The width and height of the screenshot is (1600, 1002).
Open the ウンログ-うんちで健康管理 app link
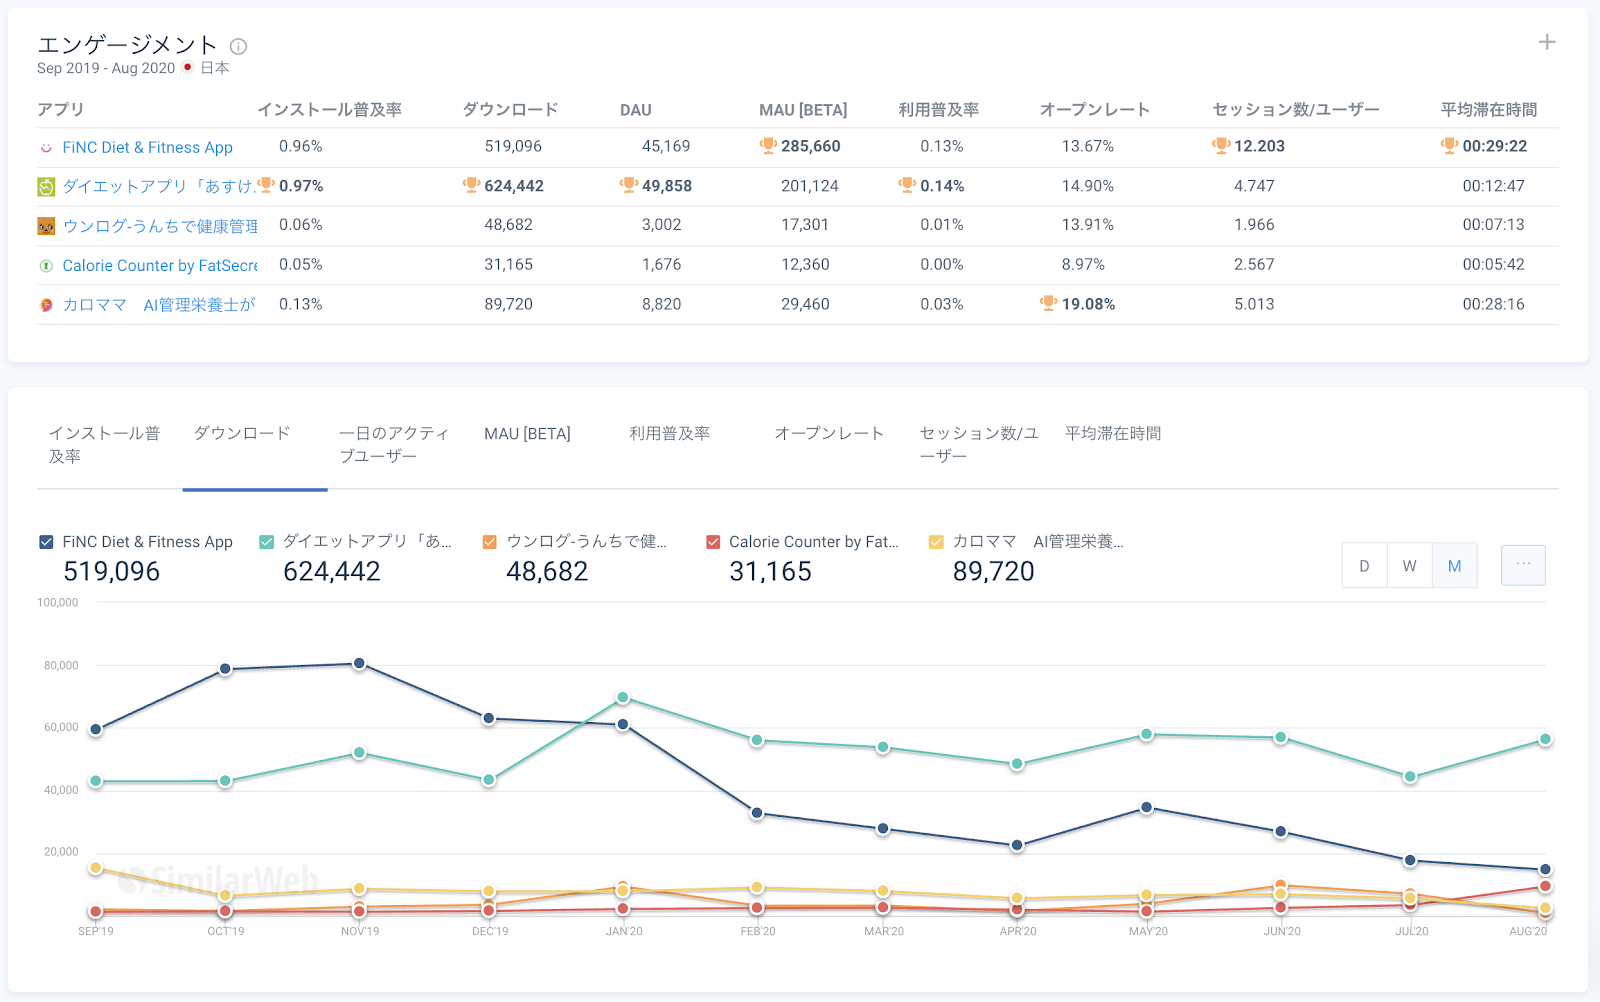[160, 226]
